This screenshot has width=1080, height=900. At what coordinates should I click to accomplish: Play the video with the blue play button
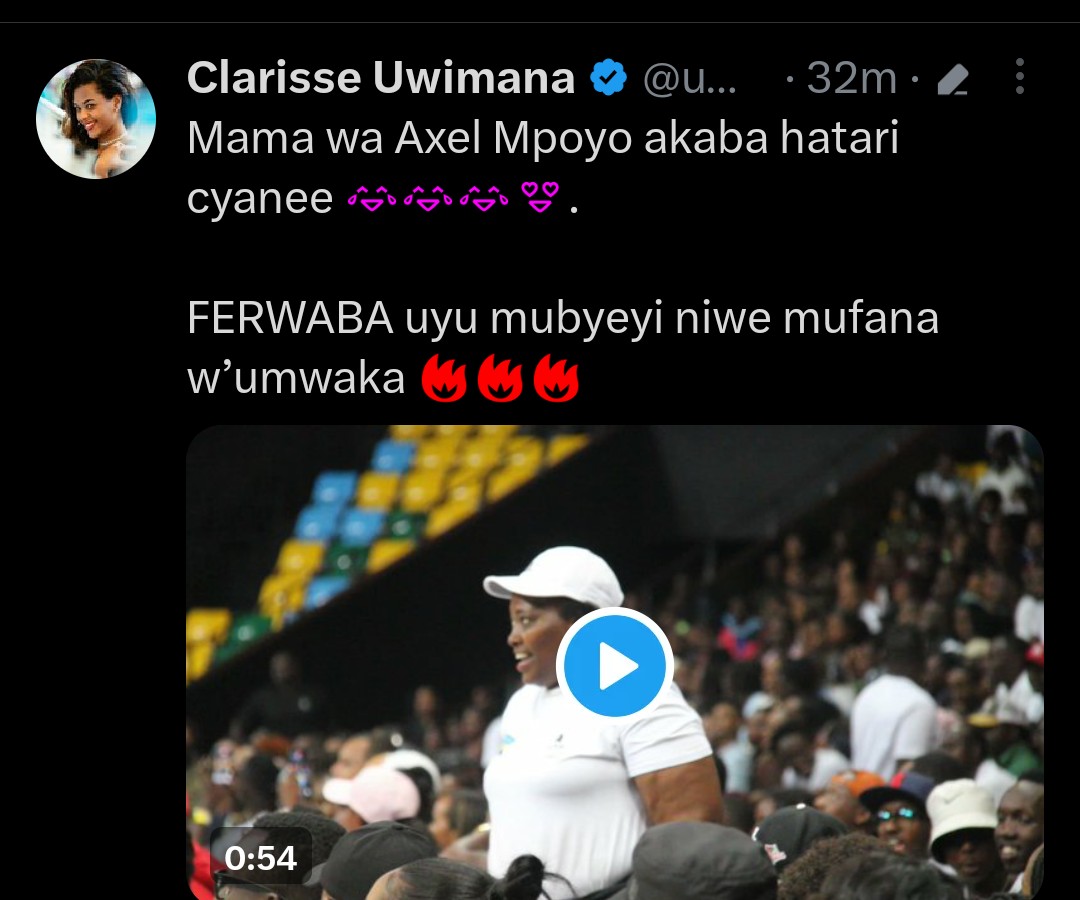coord(614,666)
